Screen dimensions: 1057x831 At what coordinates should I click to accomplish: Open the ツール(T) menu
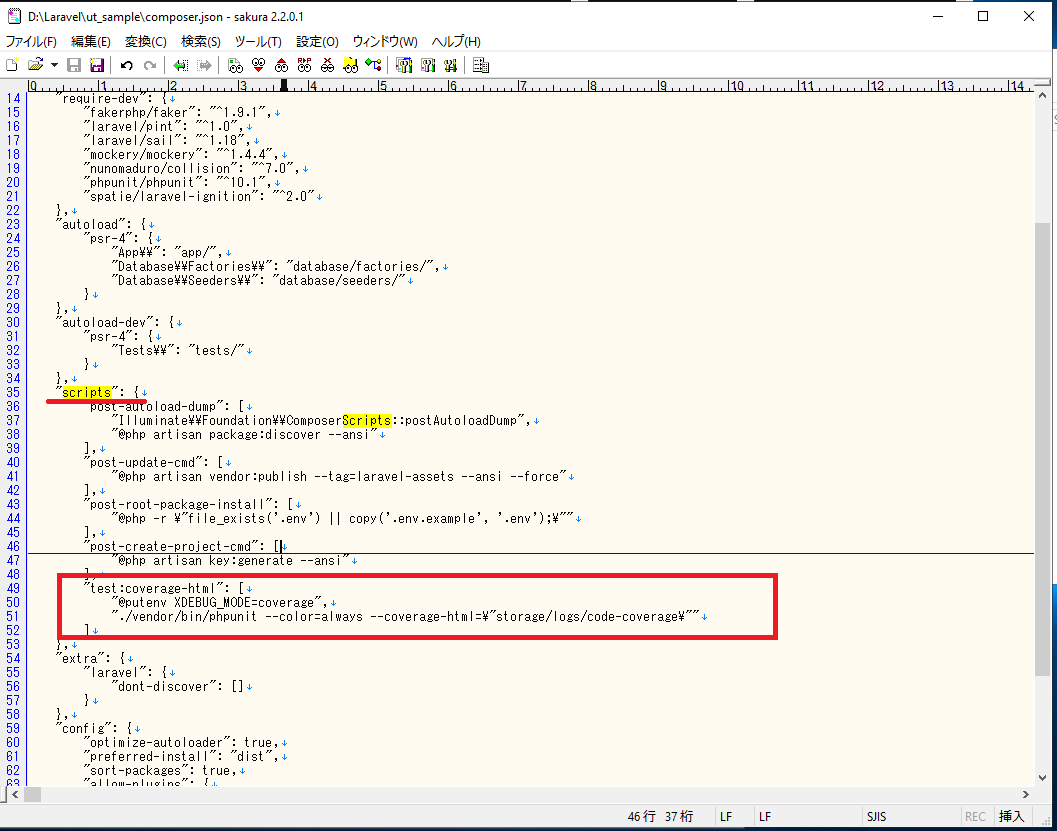click(x=258, y=42)
